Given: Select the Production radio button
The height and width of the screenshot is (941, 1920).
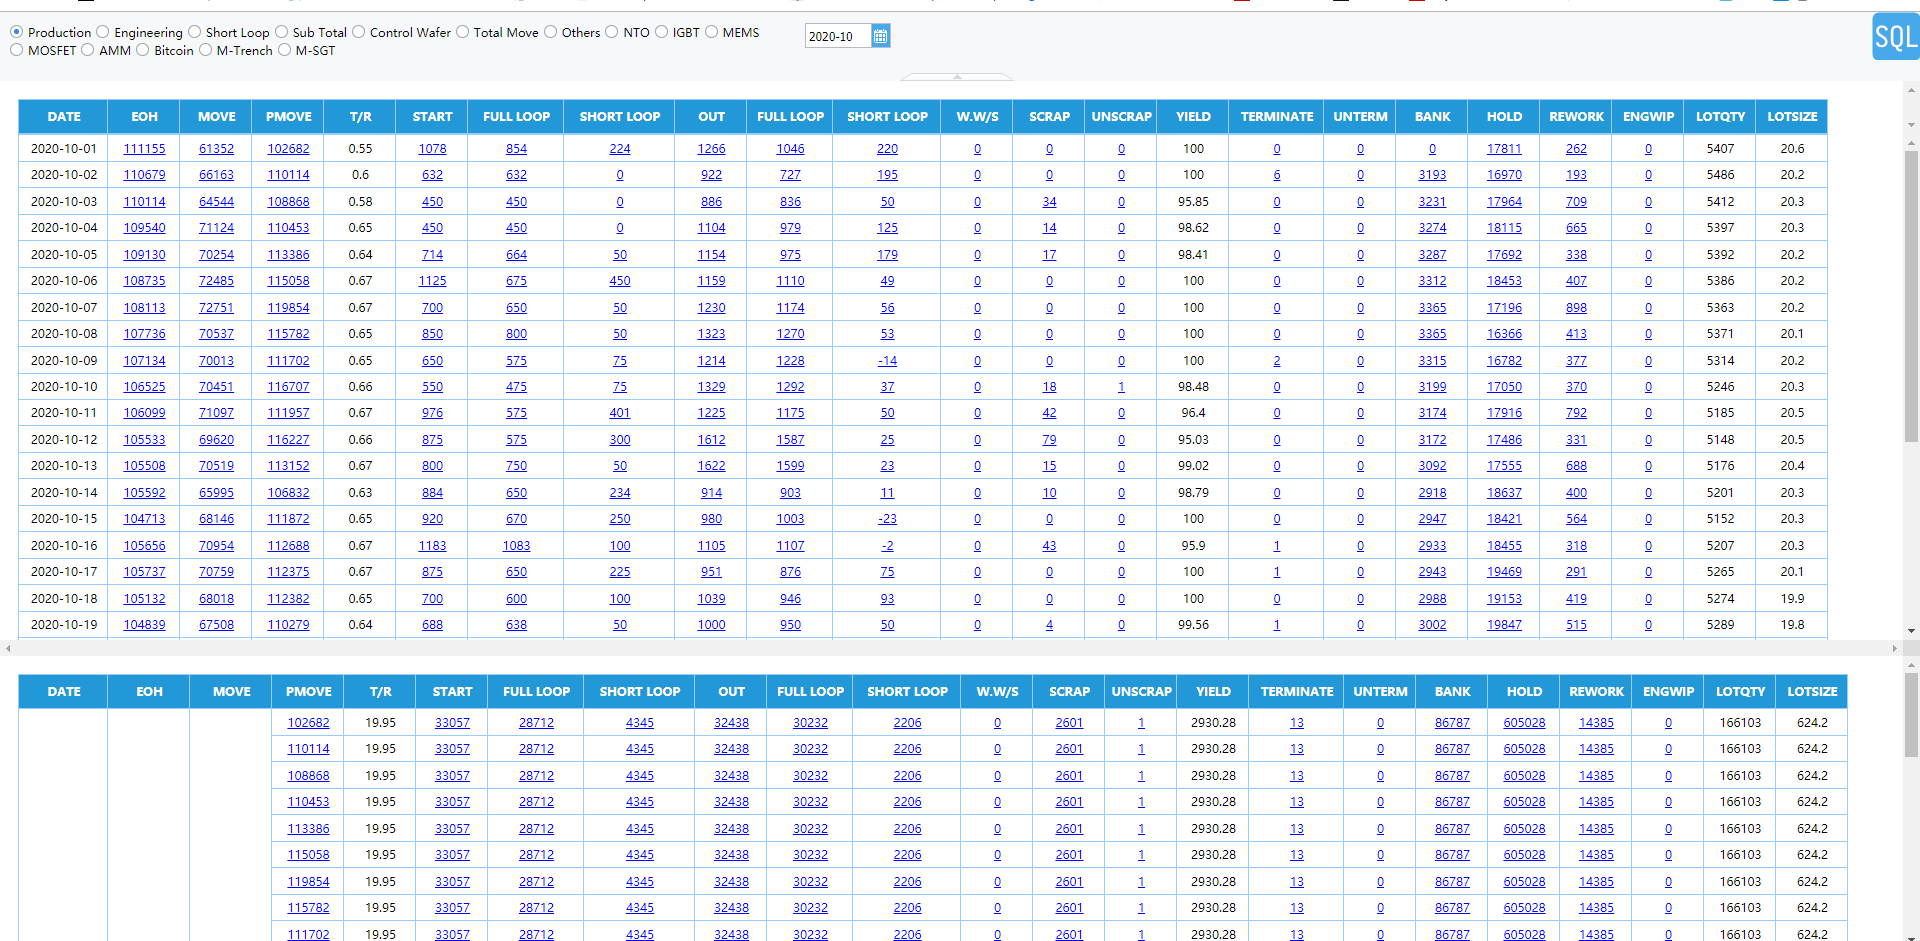Looking at the screenshot, I should (x=17, y=32).
